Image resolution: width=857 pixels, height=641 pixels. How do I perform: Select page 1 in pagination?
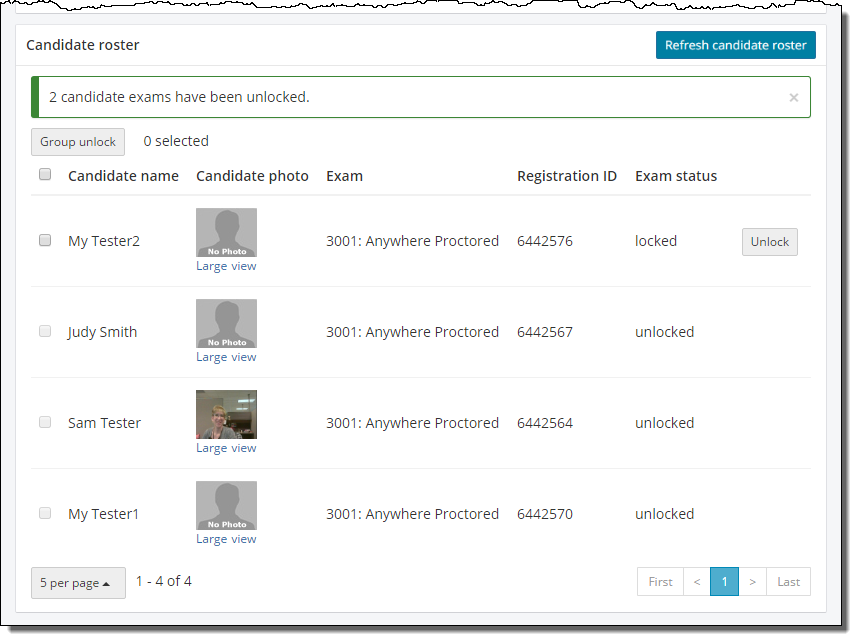point(724,582)
